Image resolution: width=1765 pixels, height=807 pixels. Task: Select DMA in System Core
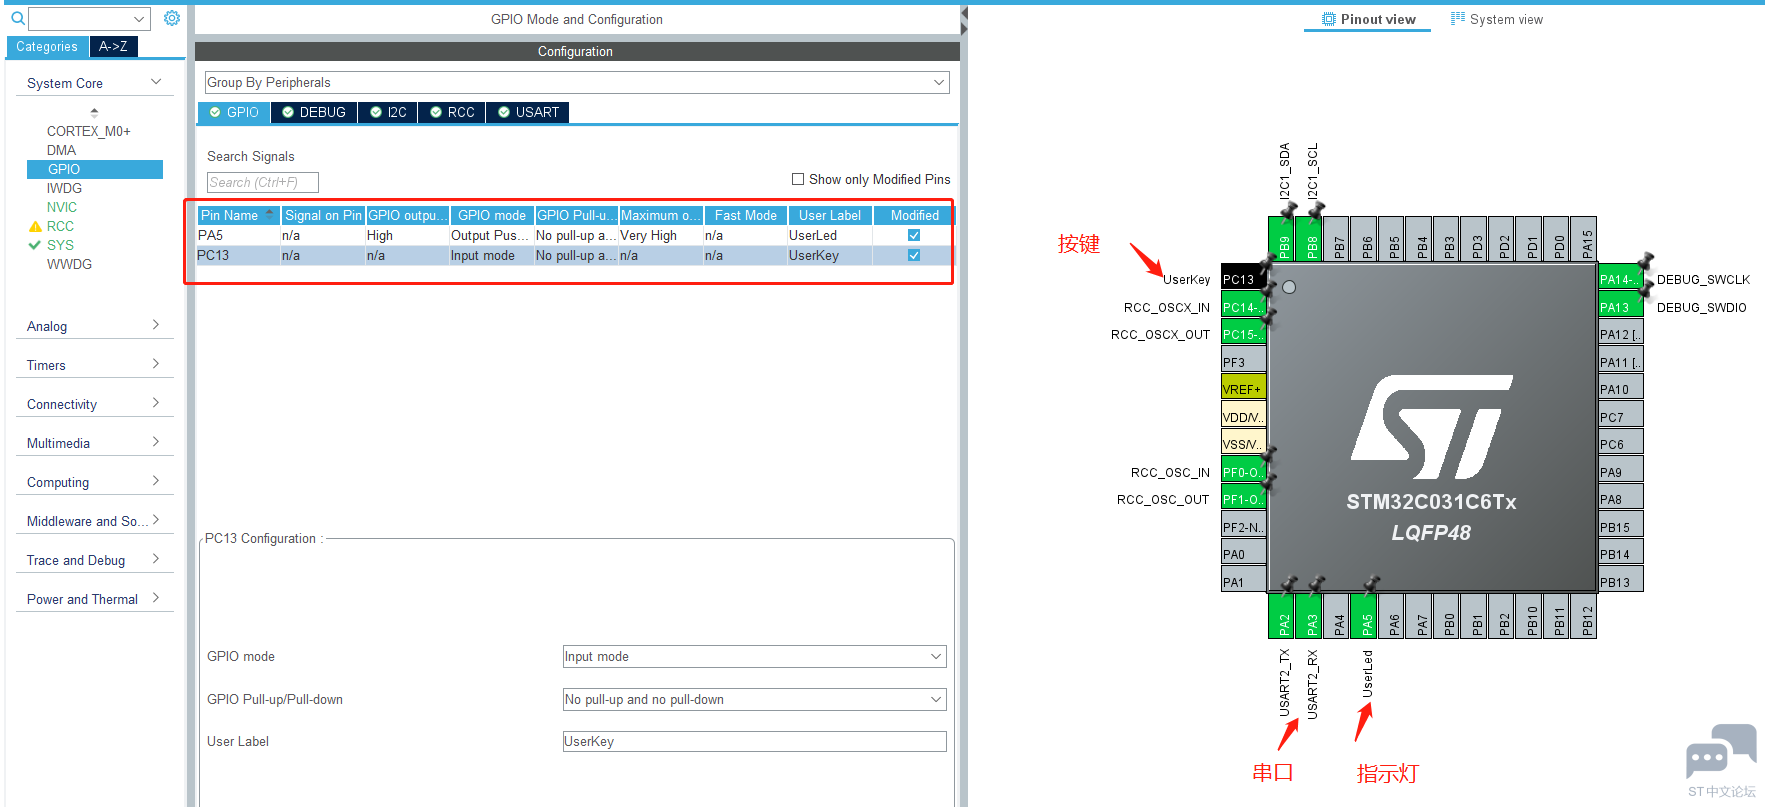61,150
